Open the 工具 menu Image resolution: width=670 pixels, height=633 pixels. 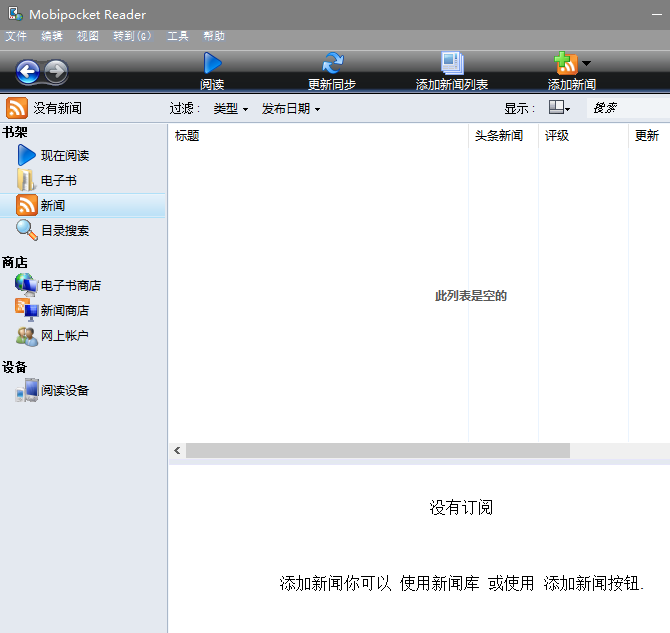pyautogui.click(x=178, y=36)
